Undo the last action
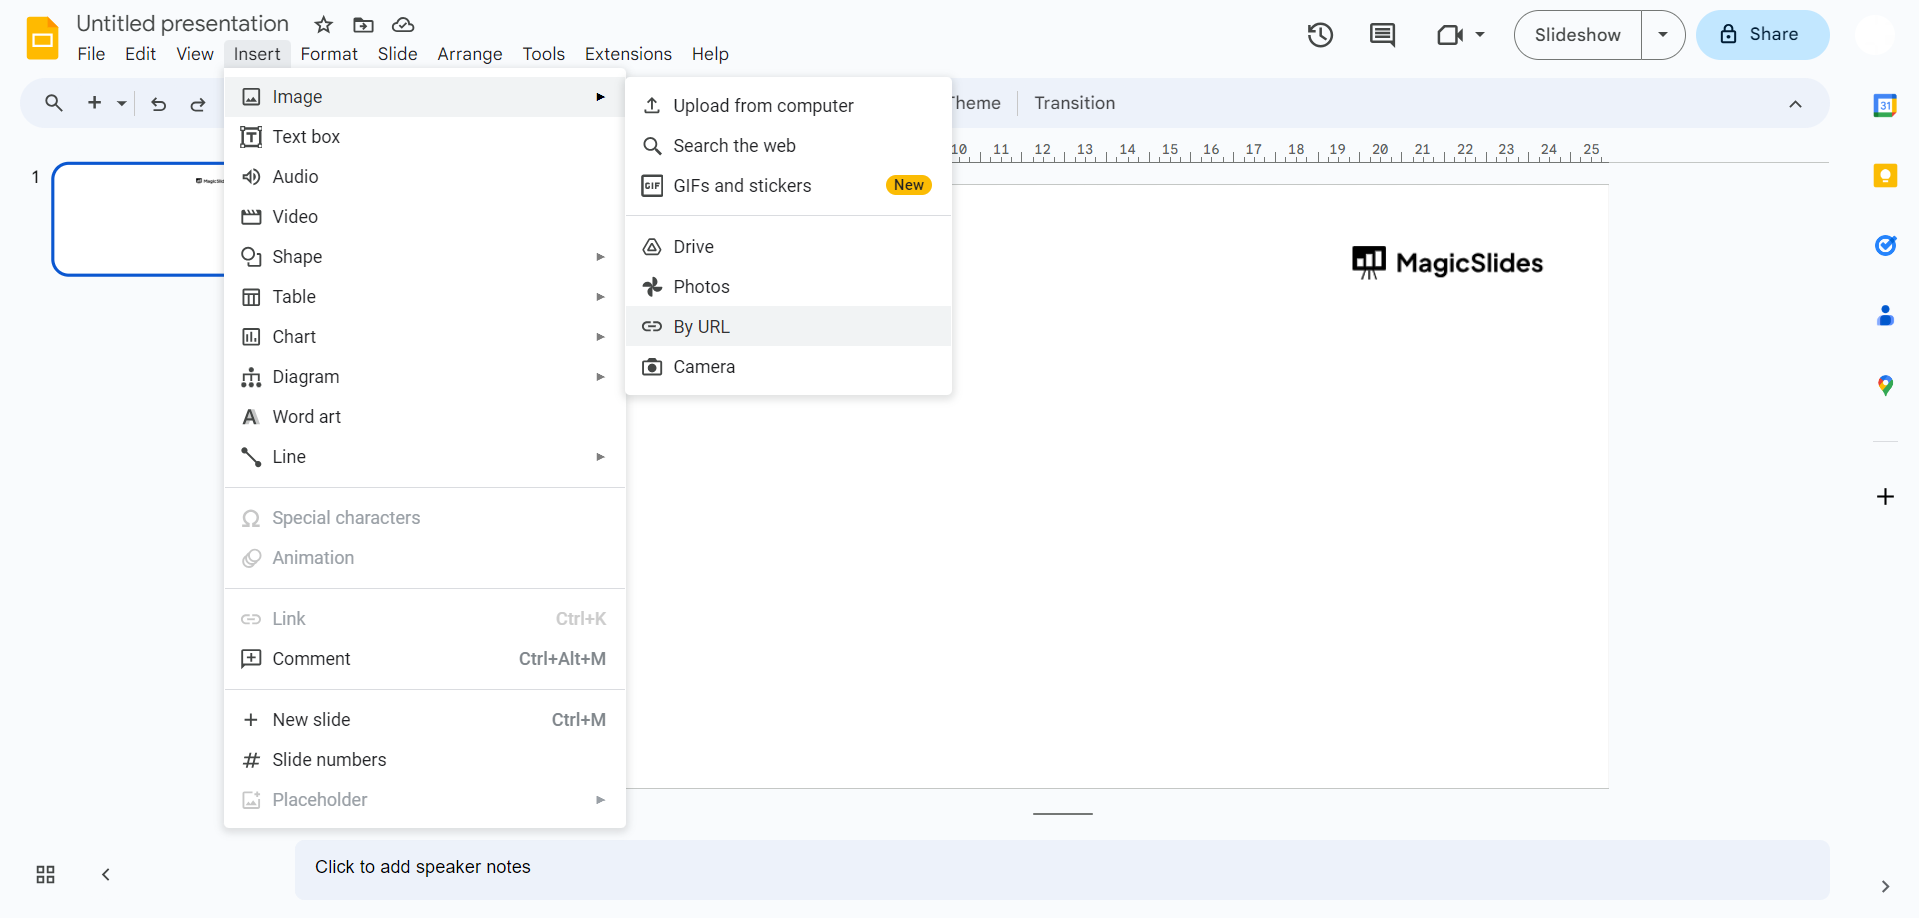The height and width of the screenshot is (918, 1919). pyautogui.click(x=158, y=104)
